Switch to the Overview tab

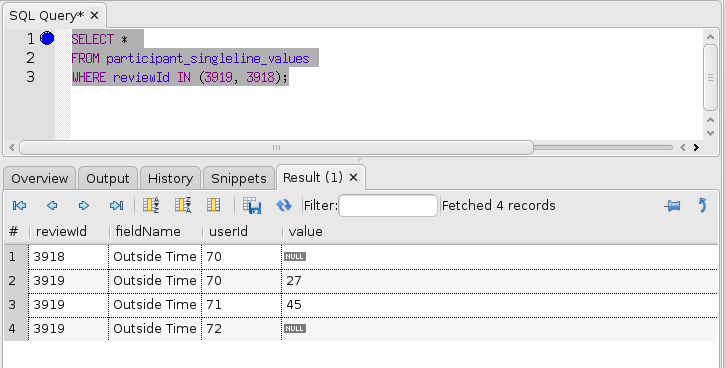coord(40,178)
